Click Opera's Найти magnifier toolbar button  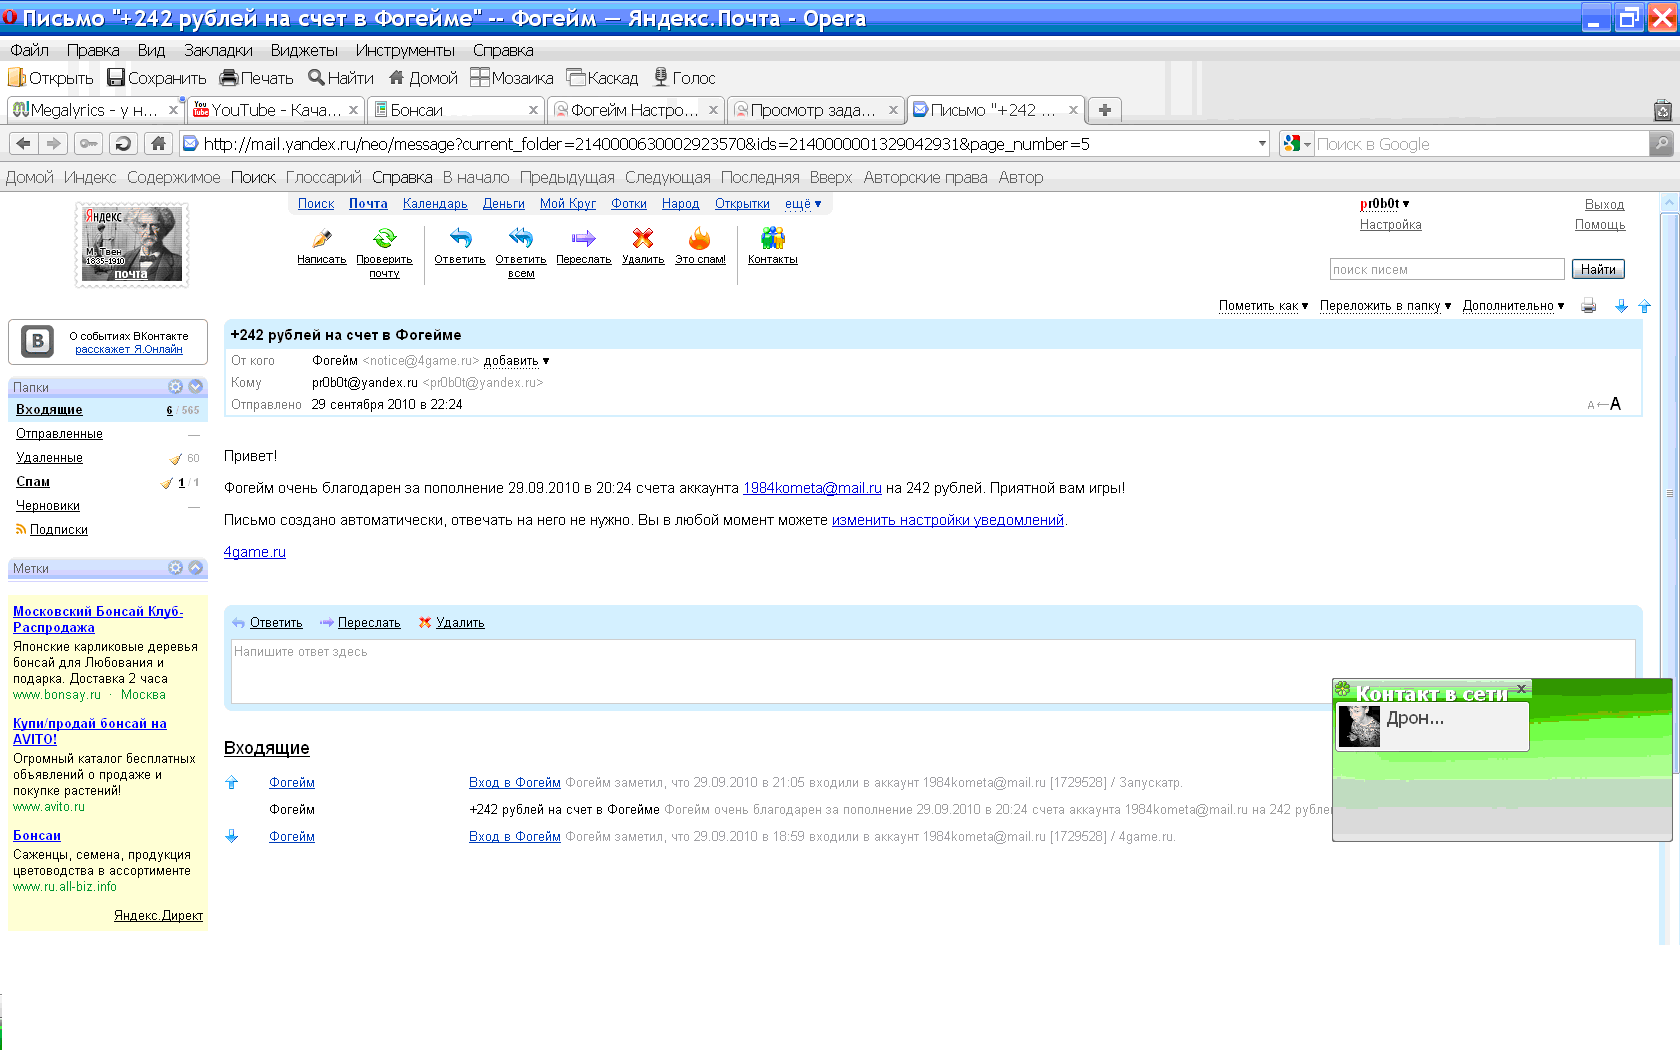tap(341, 78)
